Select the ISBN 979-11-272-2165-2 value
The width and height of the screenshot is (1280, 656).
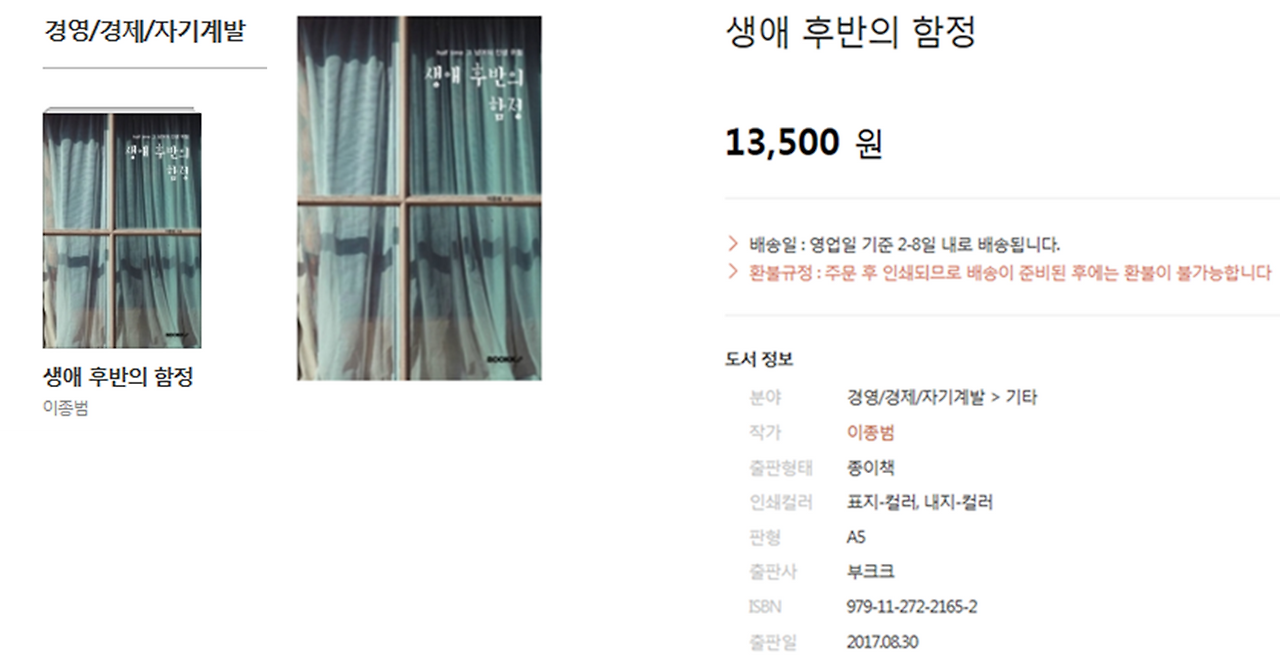tap(912, 607)
